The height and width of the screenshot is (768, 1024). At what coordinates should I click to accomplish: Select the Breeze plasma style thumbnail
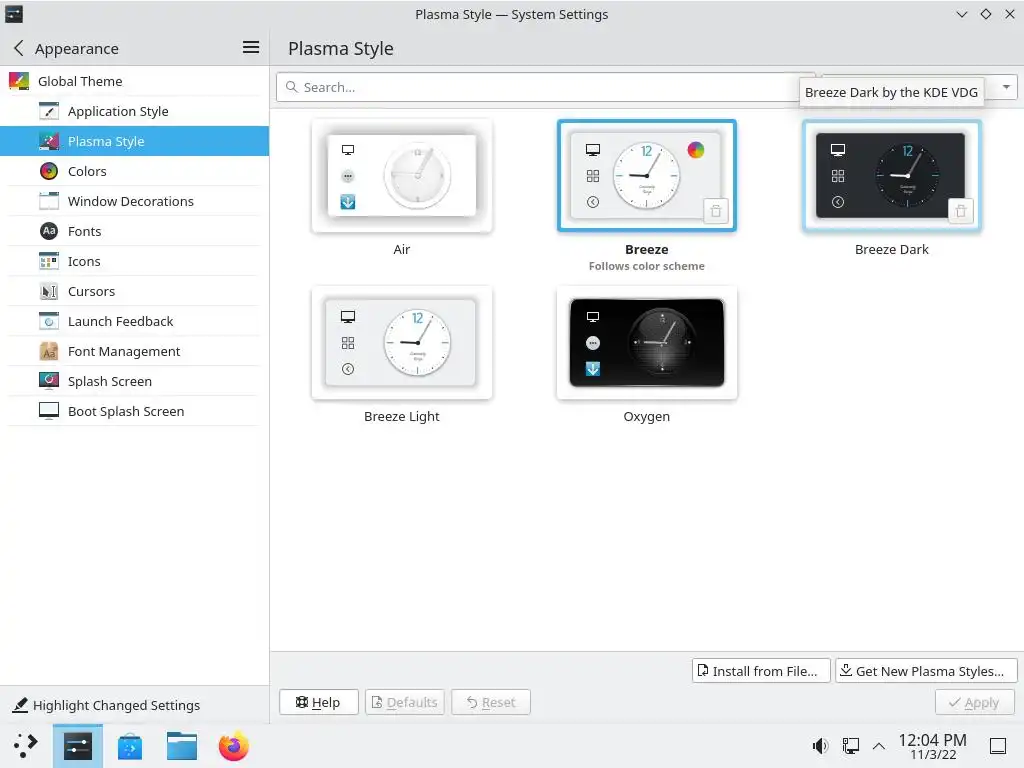(x=647, y=176)
